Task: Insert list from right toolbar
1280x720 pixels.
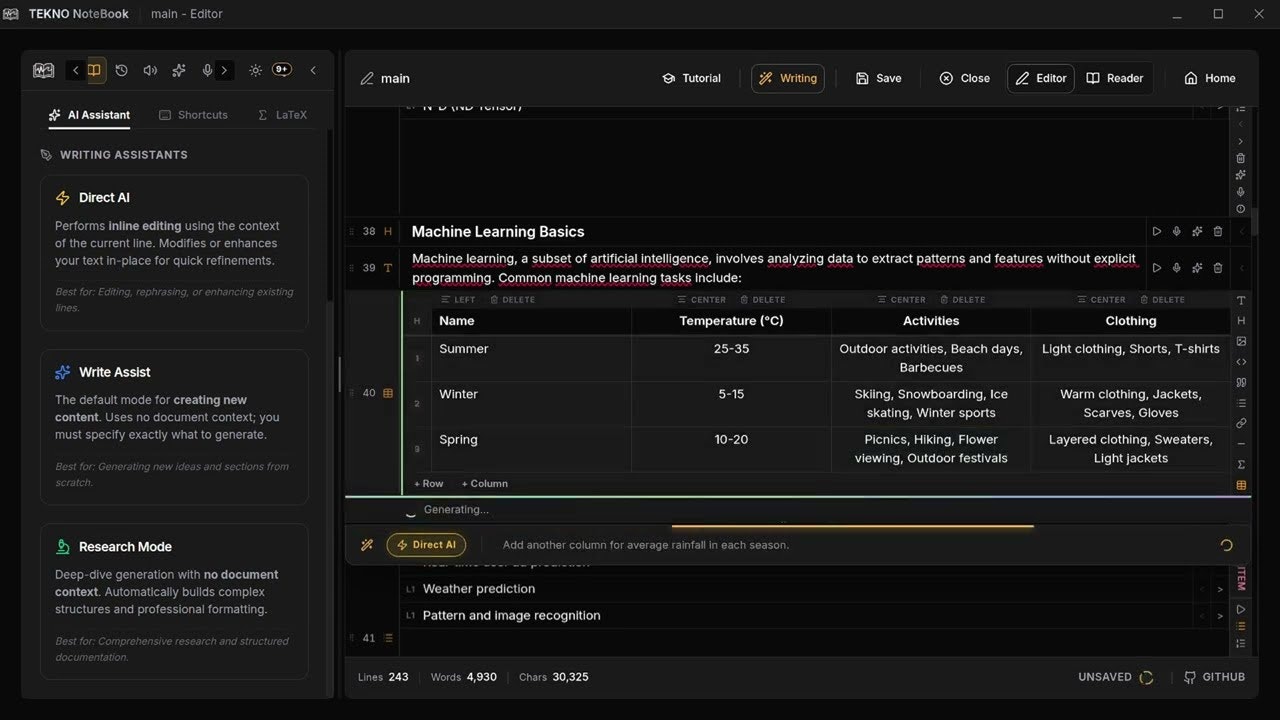Action: (x=1241, y=403)
